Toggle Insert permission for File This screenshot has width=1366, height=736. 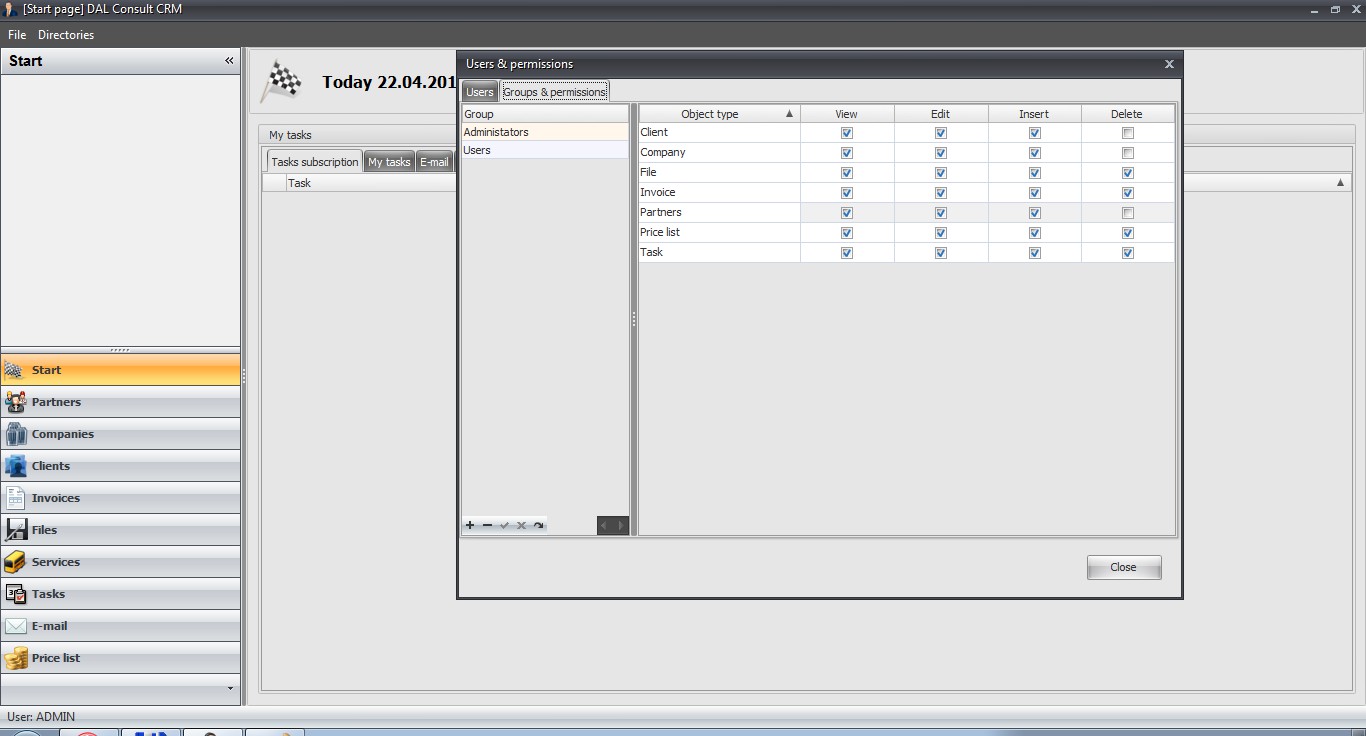(x=1035, y=173)
